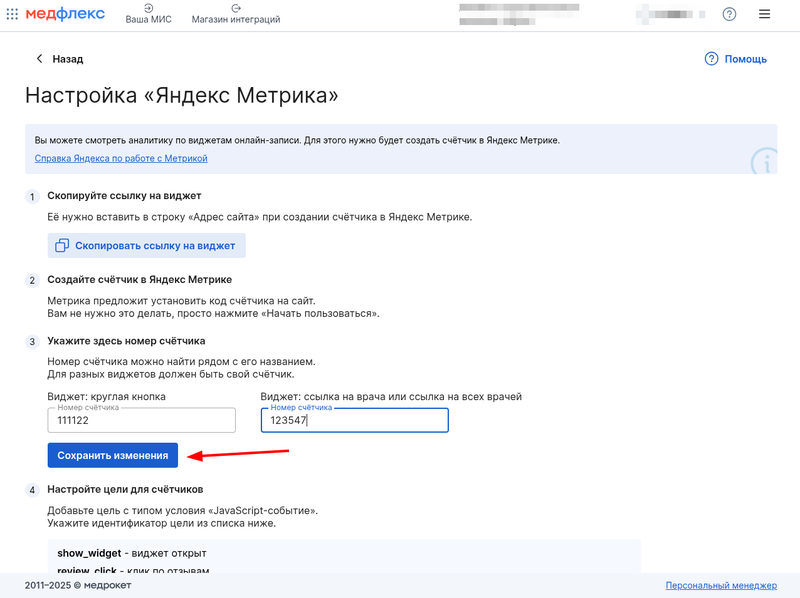Click Сохранить изменения button
This screenshot has width=800, height=598.
click(x=113, y=455)
